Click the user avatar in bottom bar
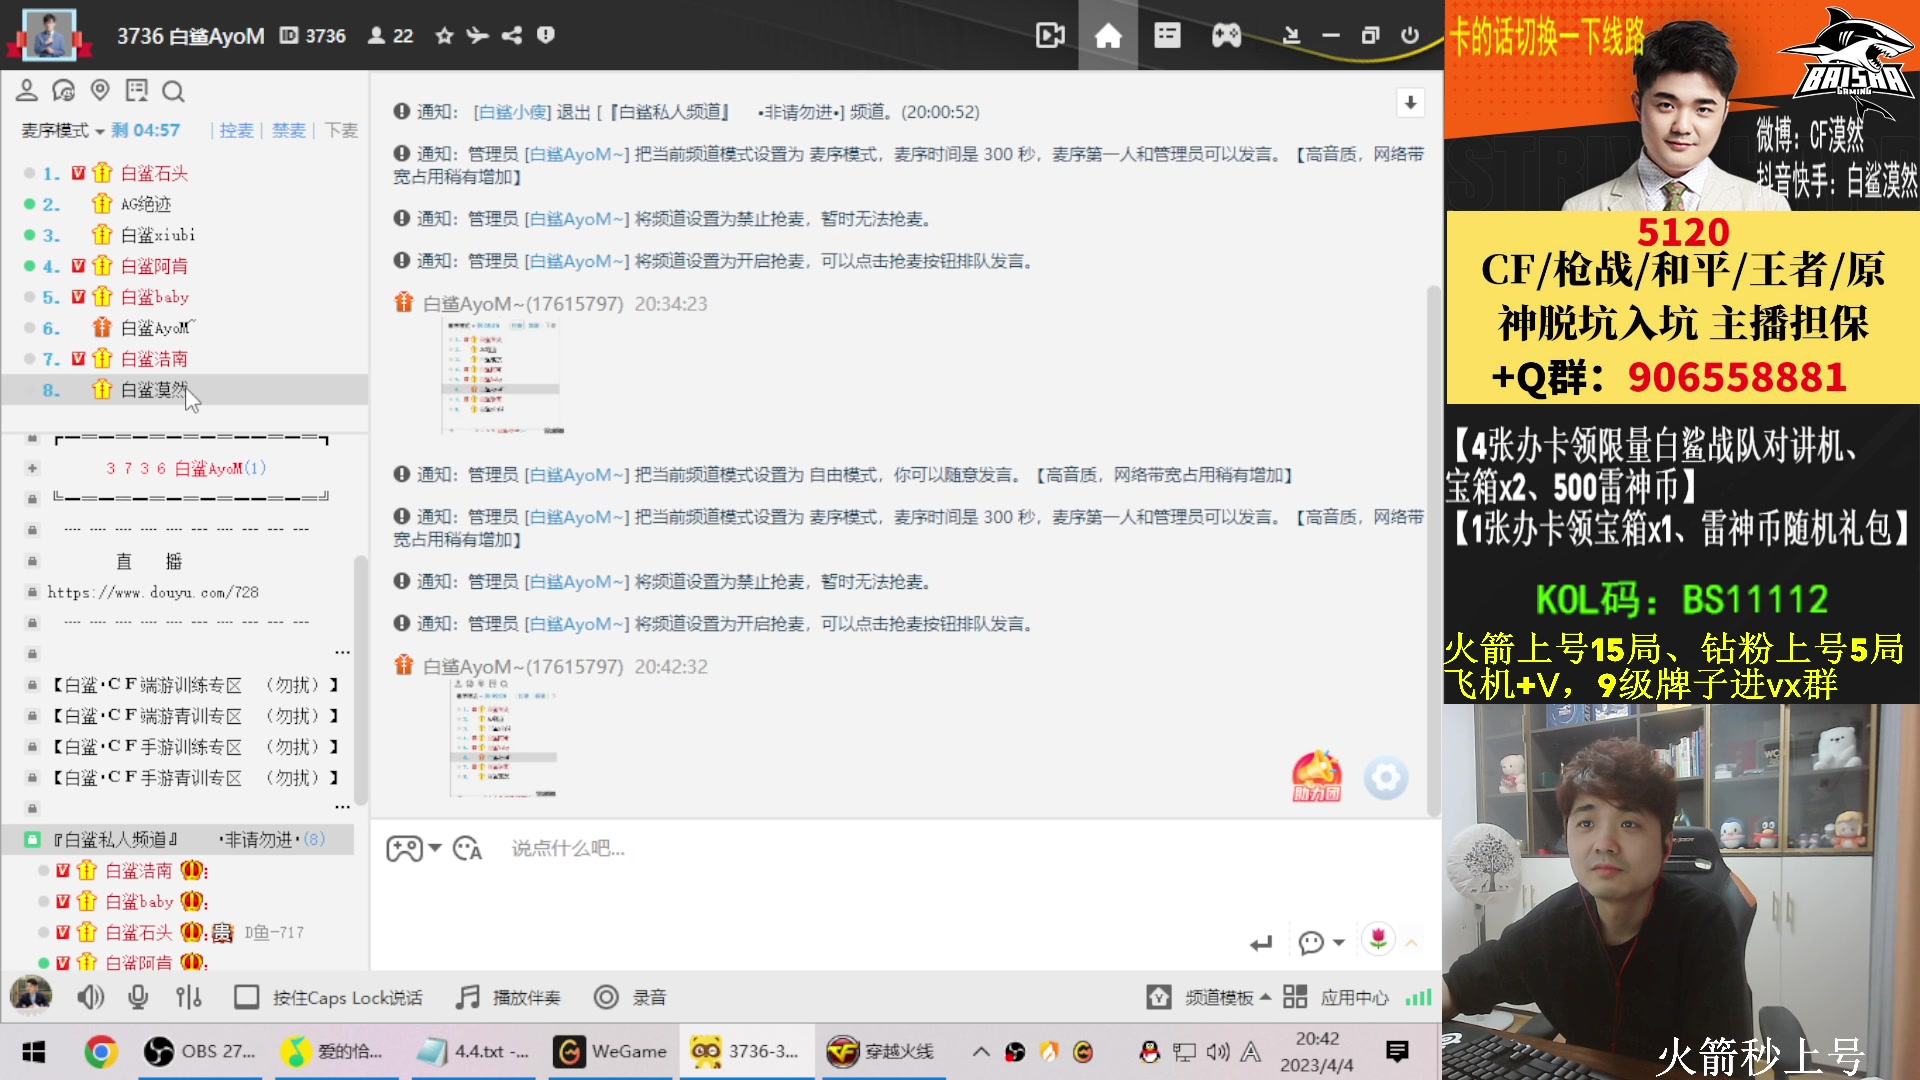The width and height of the screenshot is (1920, 1080). pyautogui.click(x=31, y=996)
